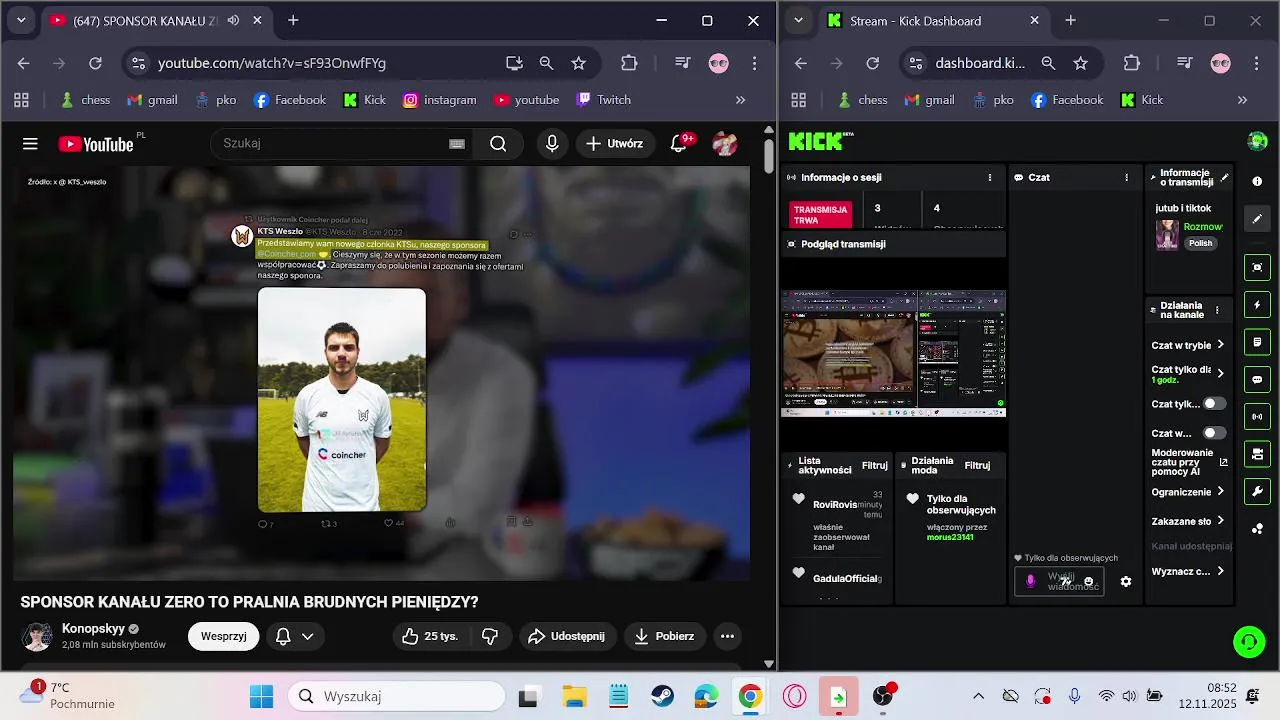
Task: Click the Windows taskbar 'Wyszukaj' search box
Action: [396, 697]
